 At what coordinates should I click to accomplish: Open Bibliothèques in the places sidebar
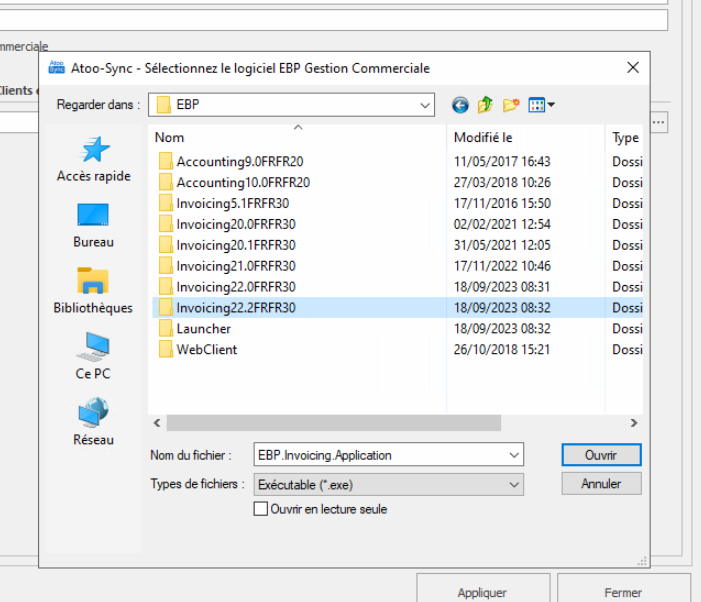pyautogui.click(x=93, y=291)
